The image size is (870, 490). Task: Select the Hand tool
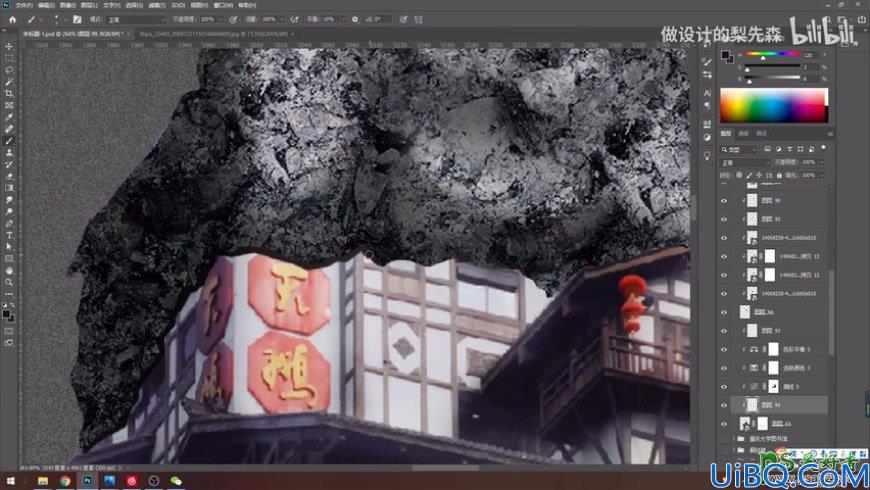9,270
